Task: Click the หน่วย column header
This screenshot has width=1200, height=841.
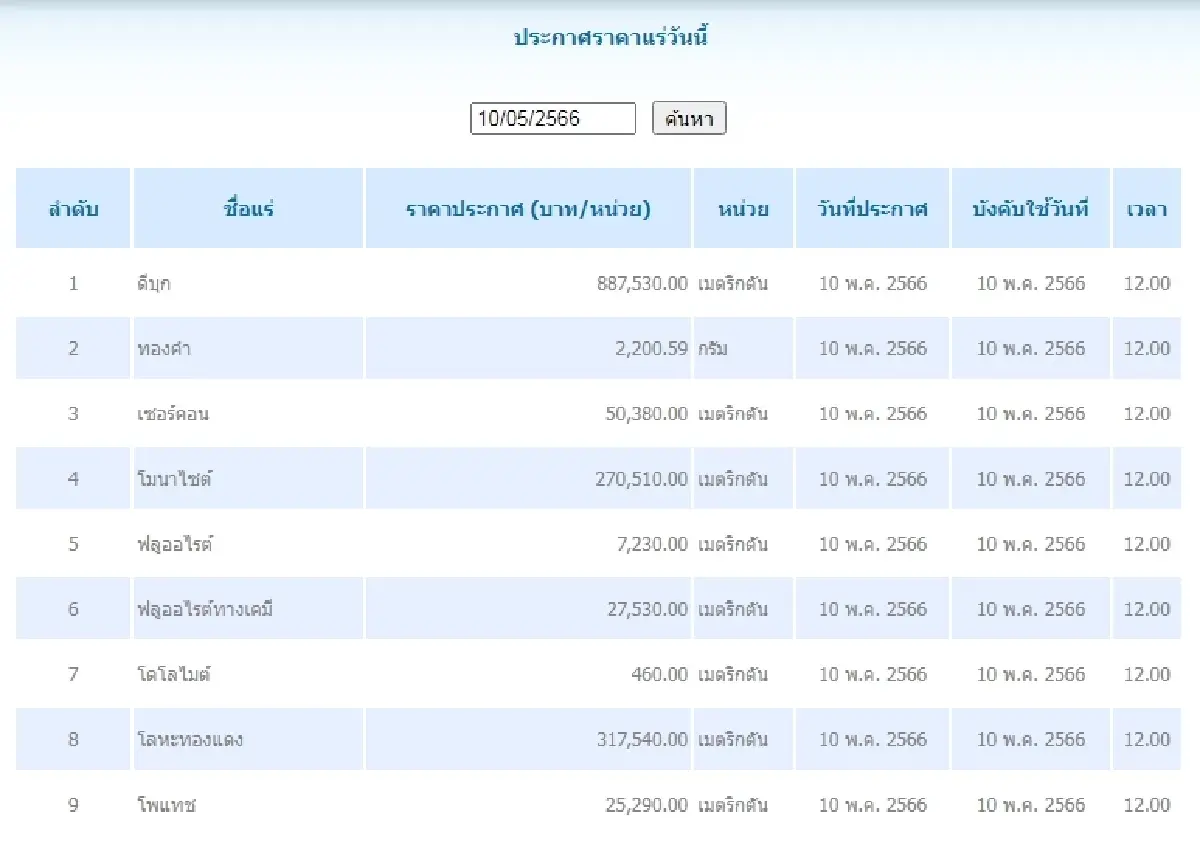Action: pos(743,209)
